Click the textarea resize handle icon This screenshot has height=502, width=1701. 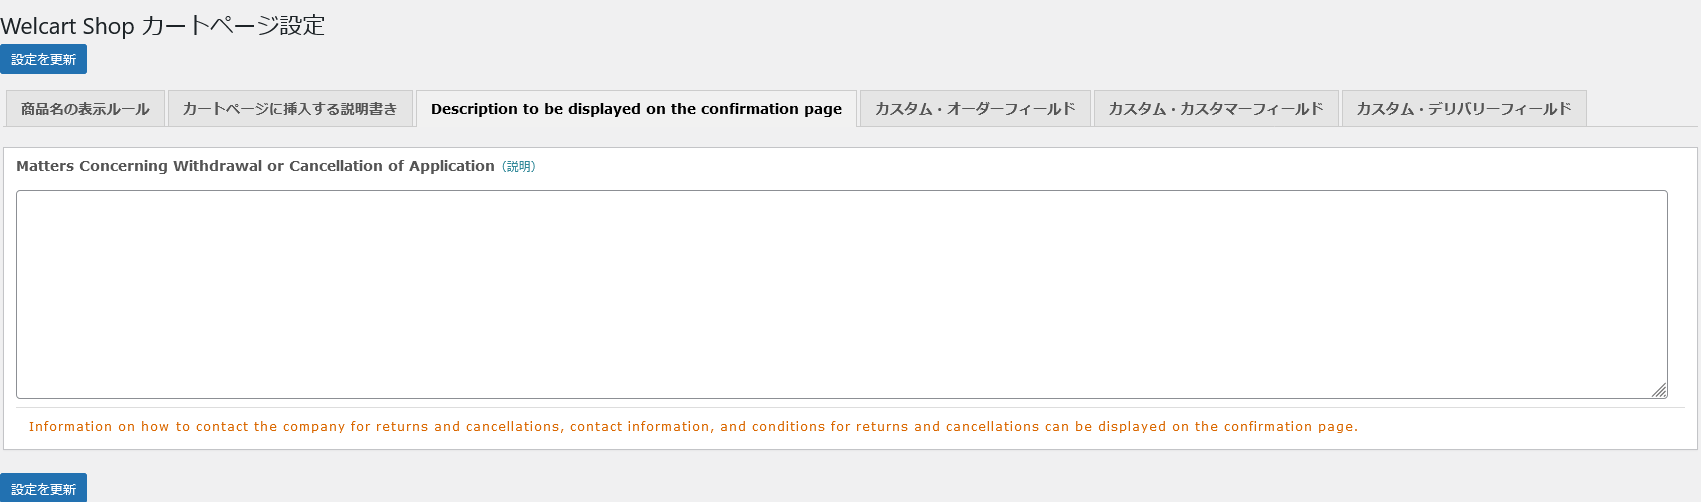coord(1659,390)
